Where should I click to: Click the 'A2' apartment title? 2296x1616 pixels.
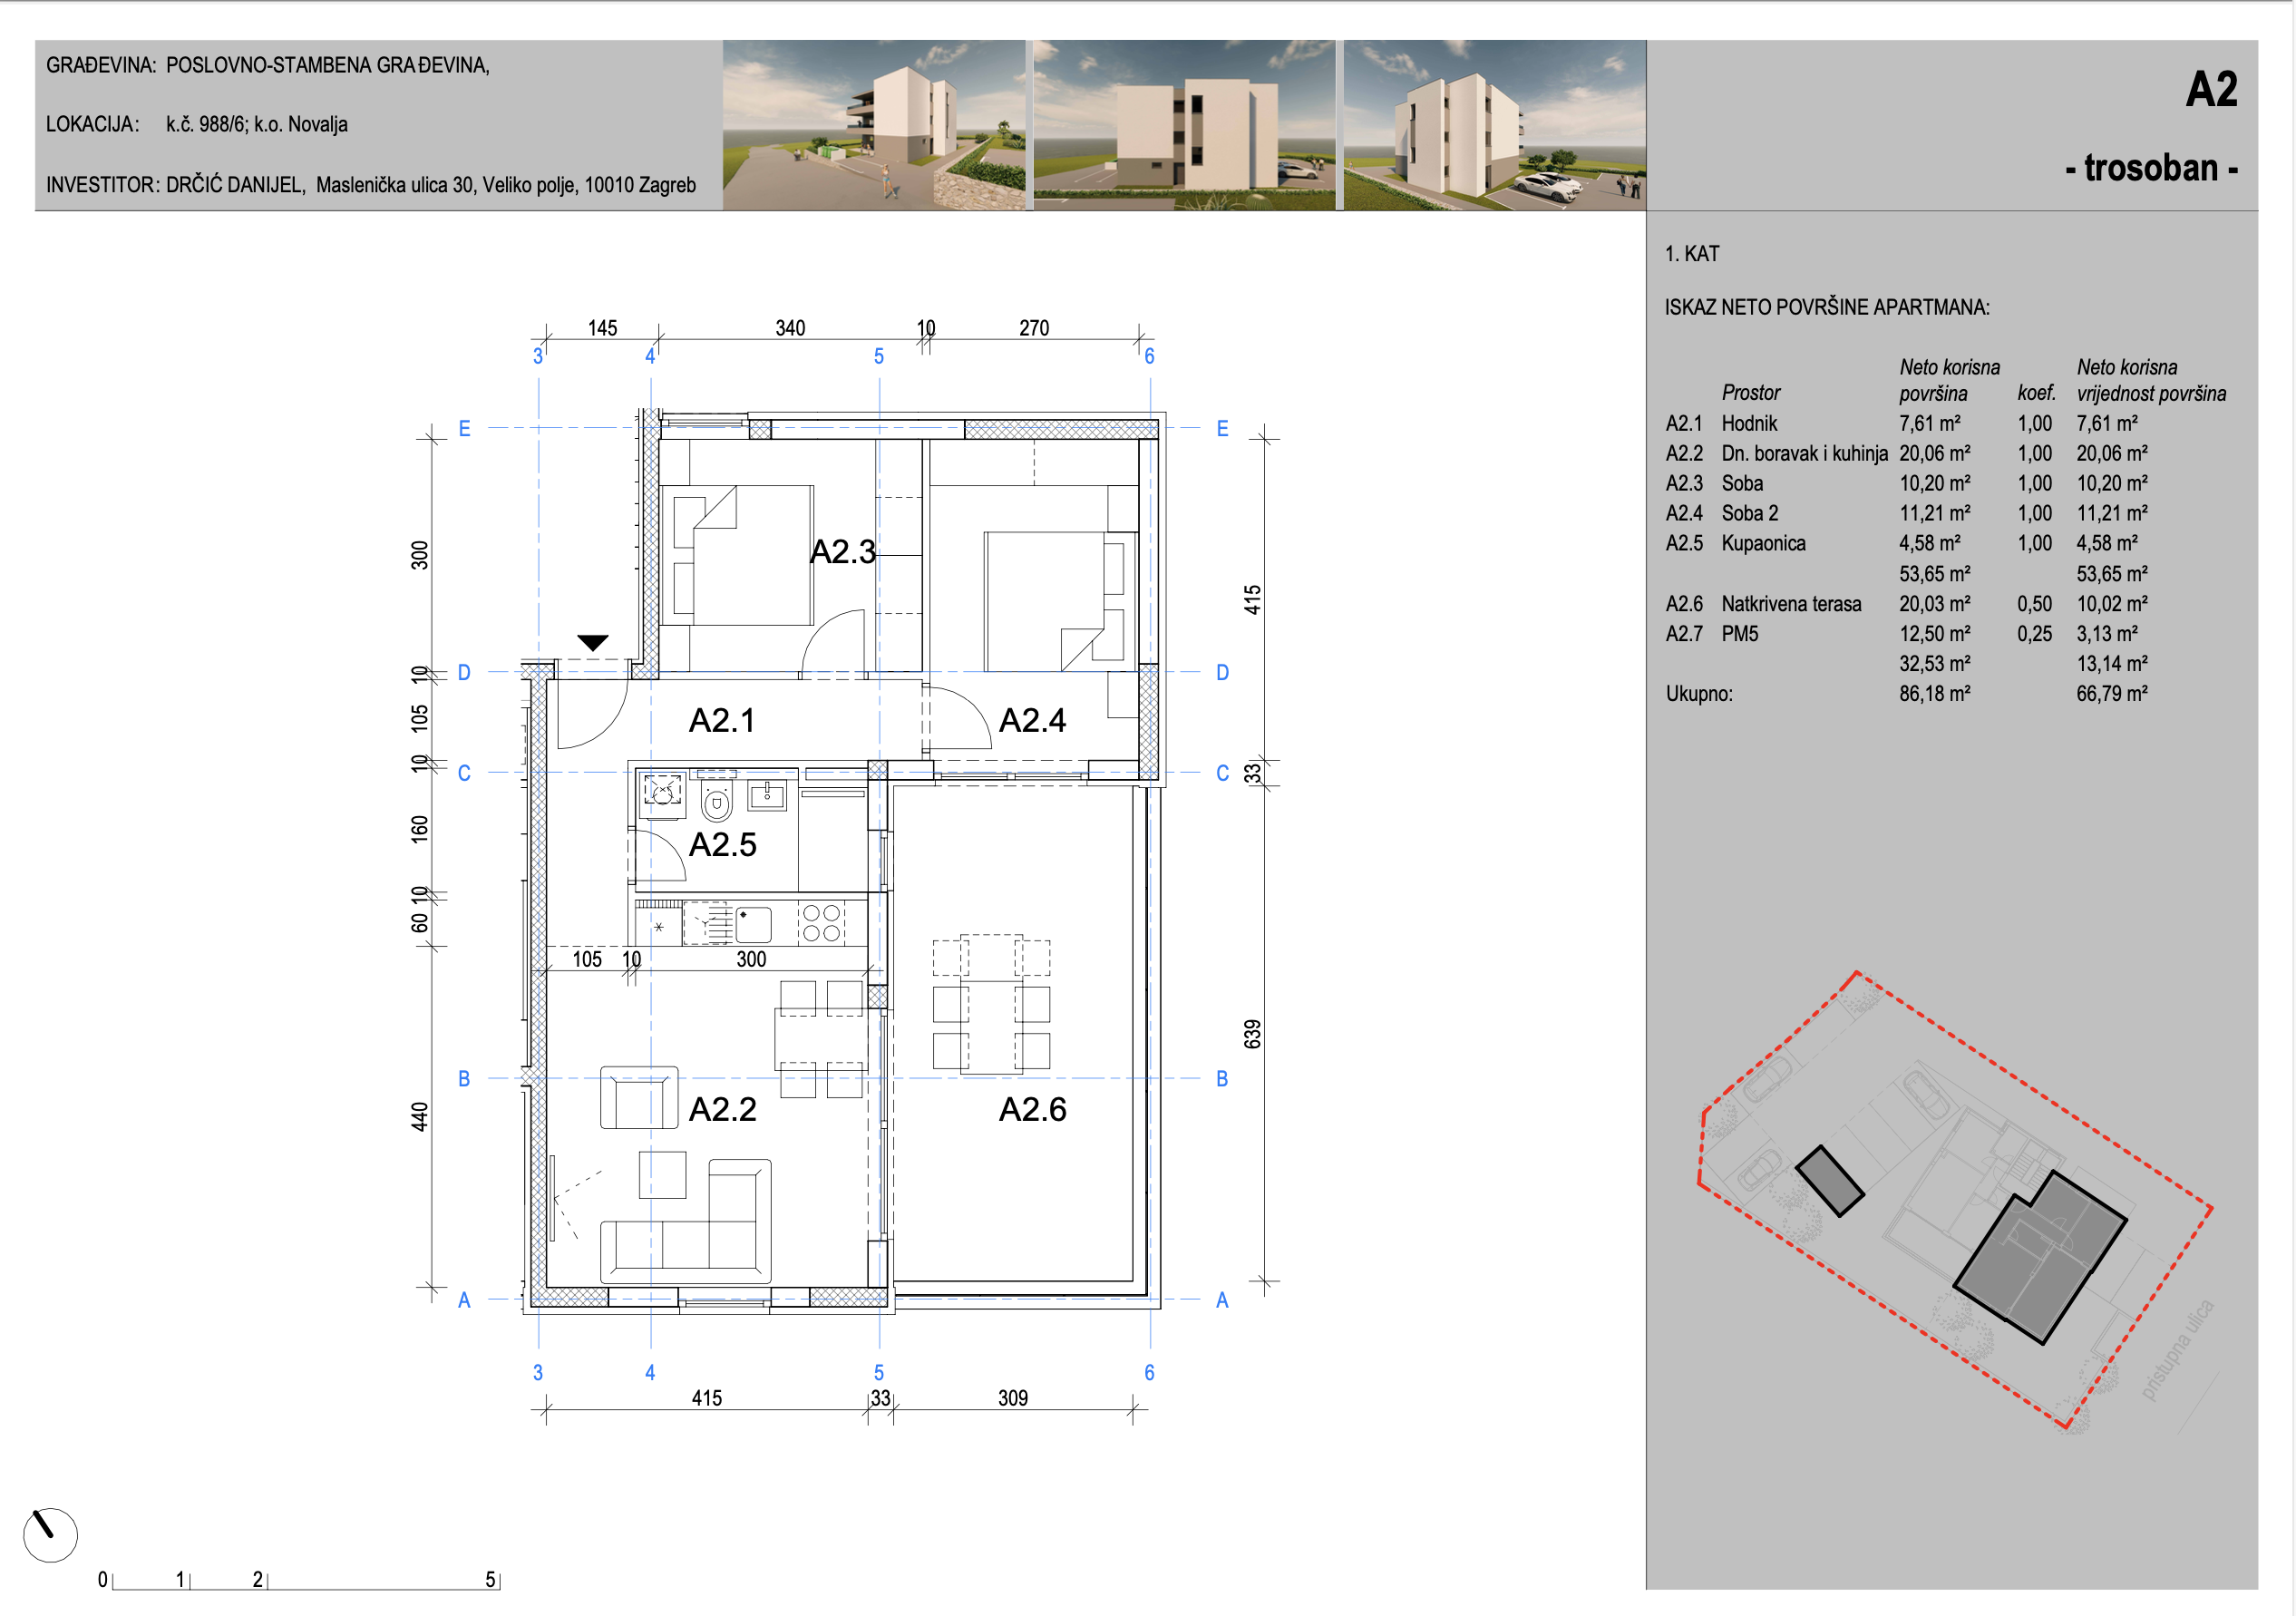(2211, 89)
